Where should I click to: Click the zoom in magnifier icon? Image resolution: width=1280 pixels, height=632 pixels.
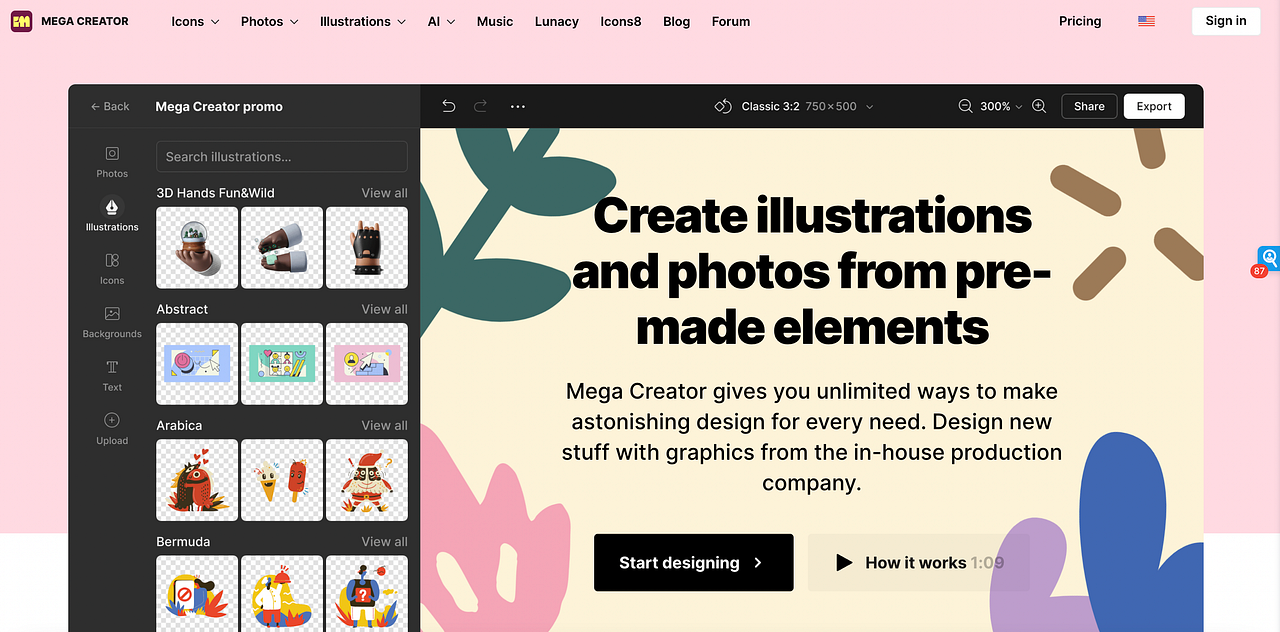click(1039, 106)
